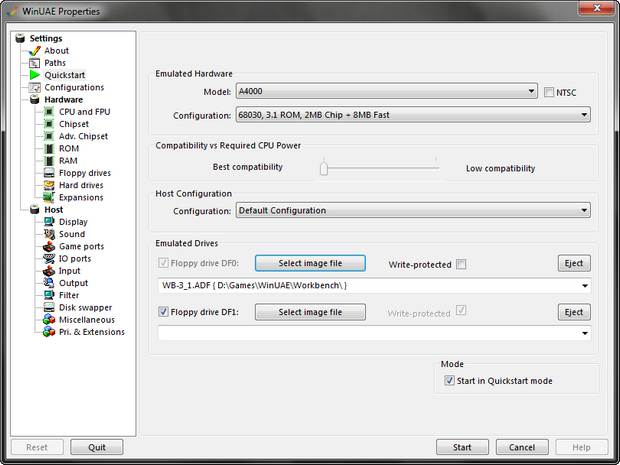620x465 pixels.
Task: Uncheck the Floppy drive DF1 checkbox
Action: pyautogui.click(x=163, y=312)
